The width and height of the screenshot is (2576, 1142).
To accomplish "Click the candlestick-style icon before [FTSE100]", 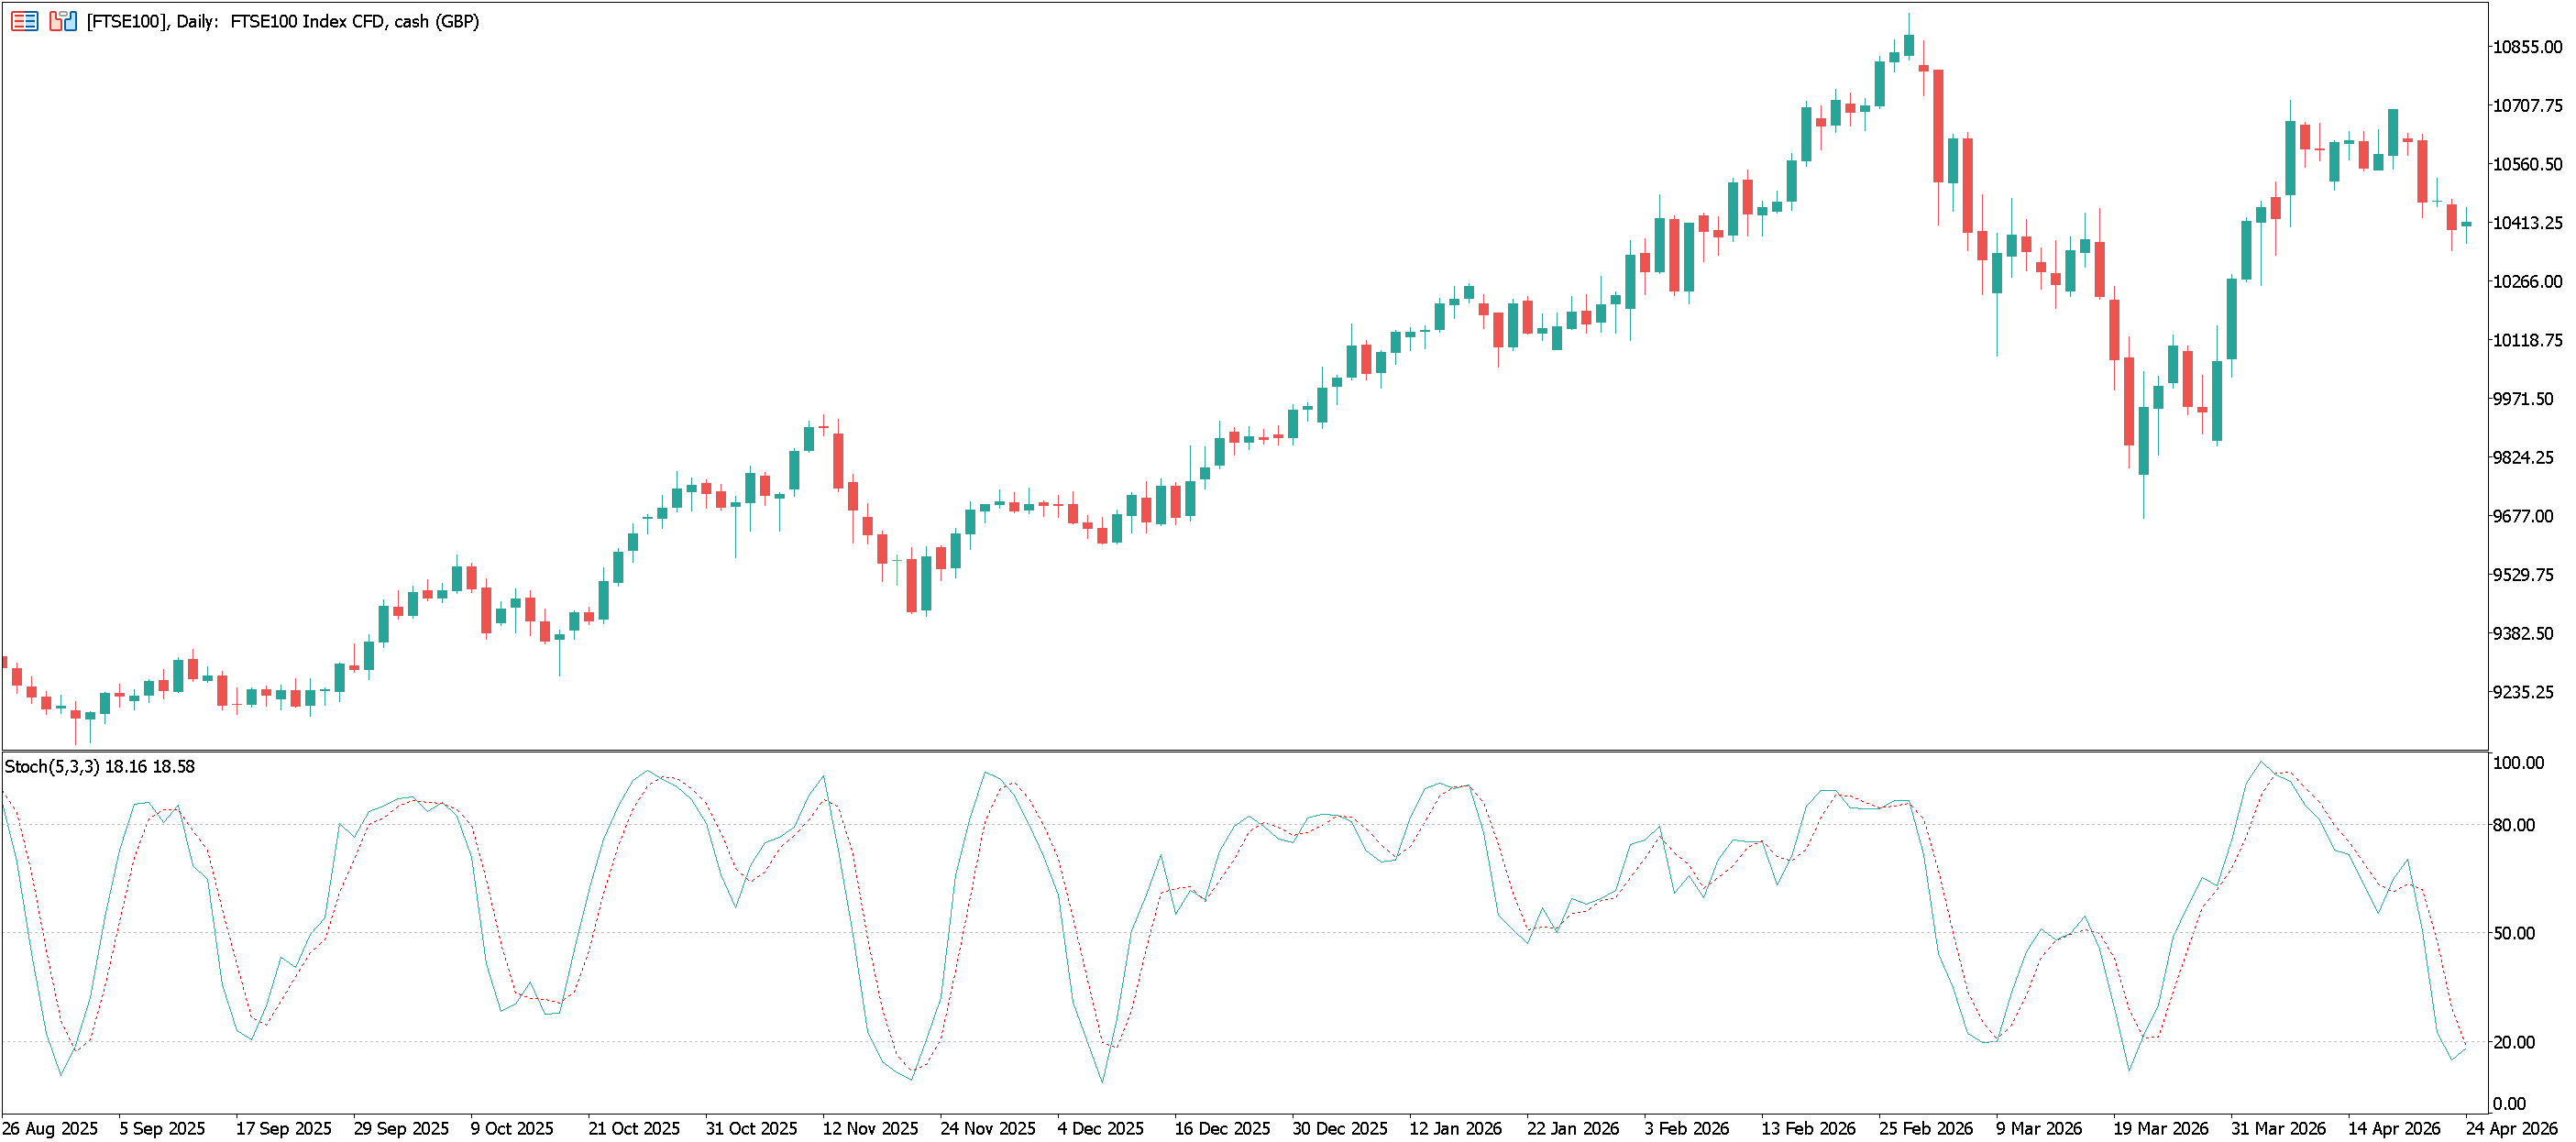I will (x=63, y=21).
